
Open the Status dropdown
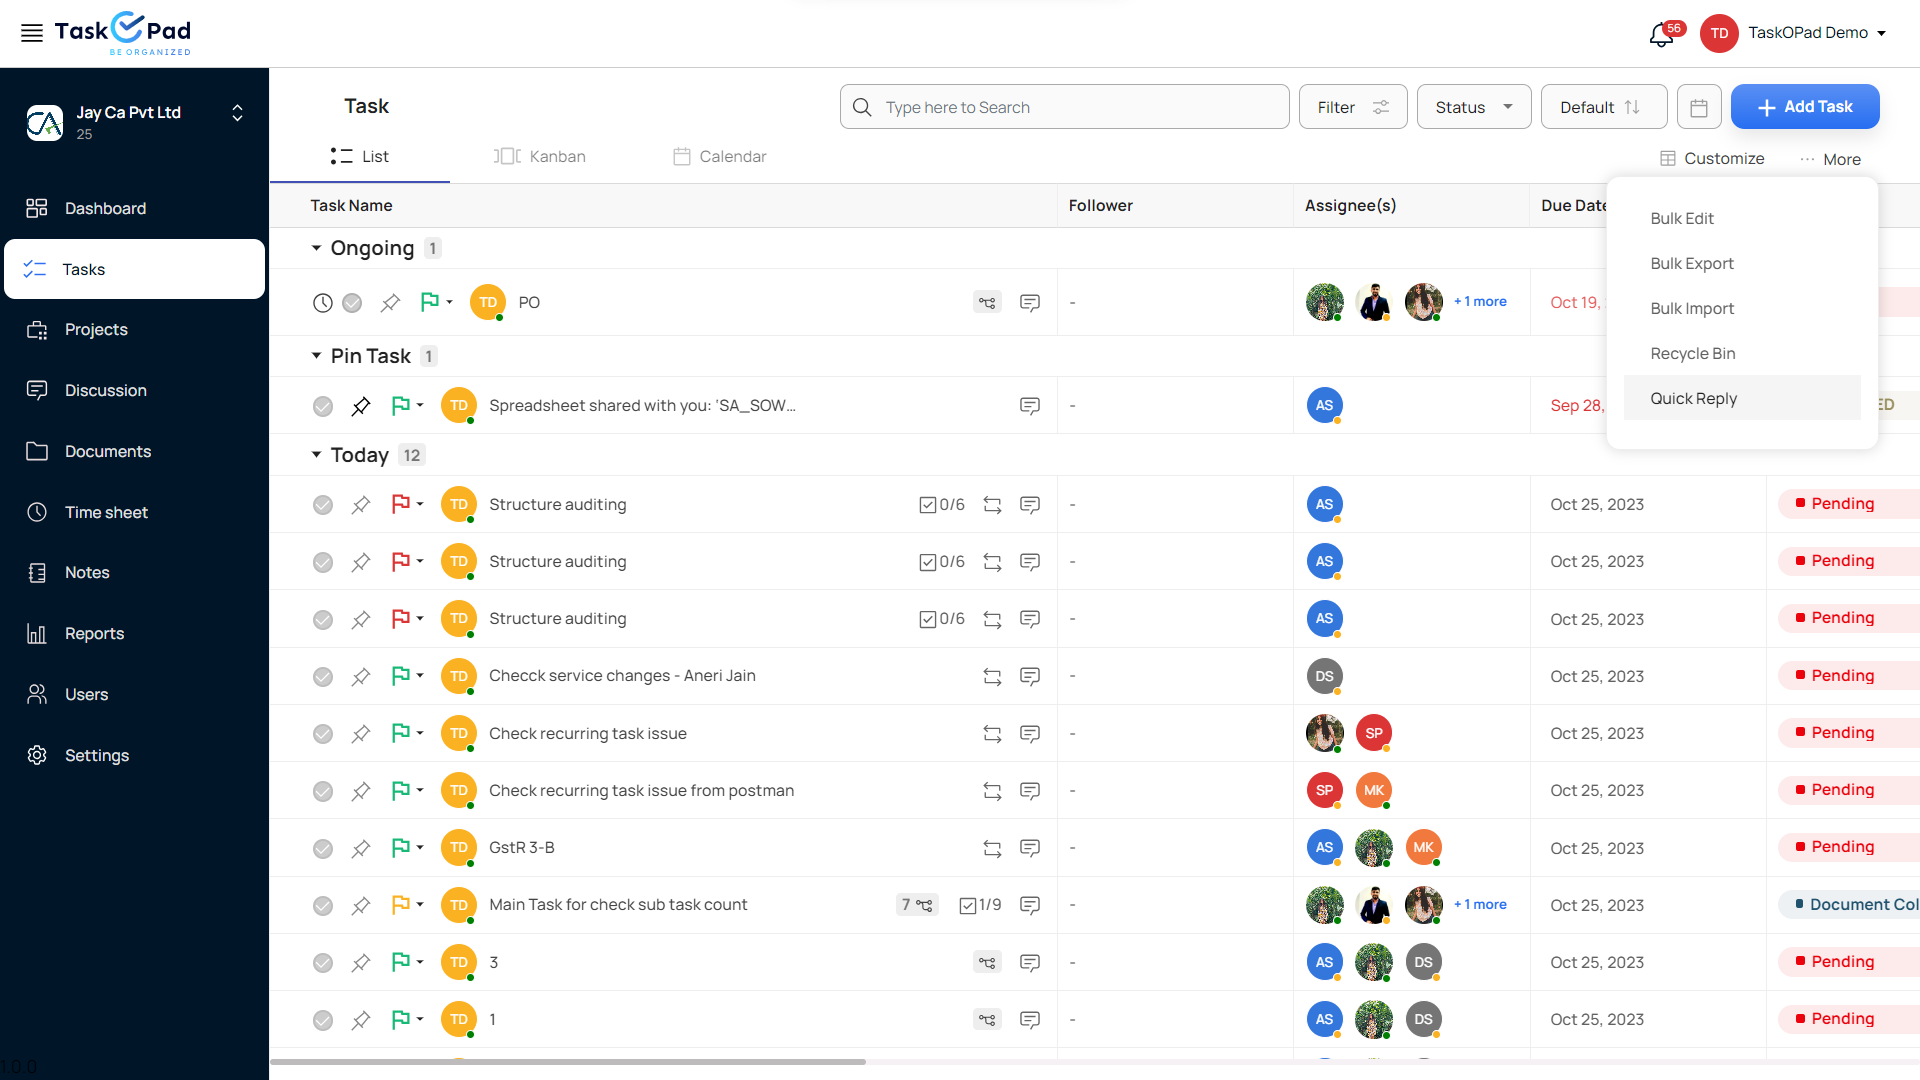[1473, 107]
